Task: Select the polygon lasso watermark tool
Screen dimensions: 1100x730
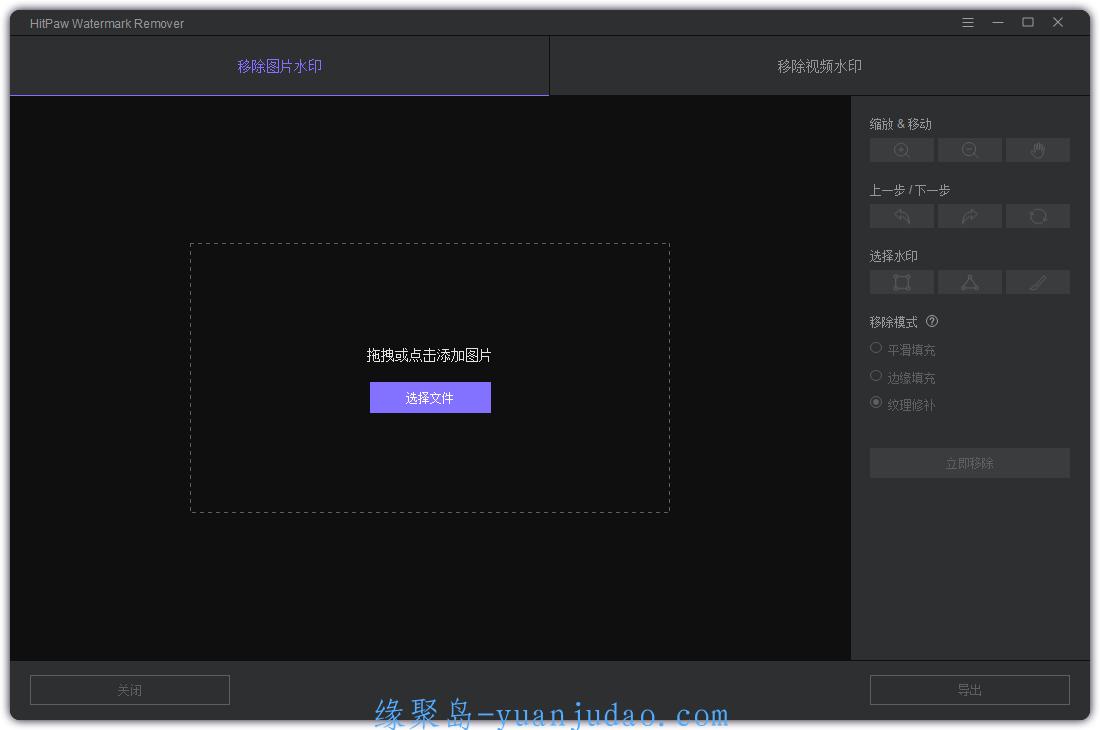Action: tap(970, 283)
